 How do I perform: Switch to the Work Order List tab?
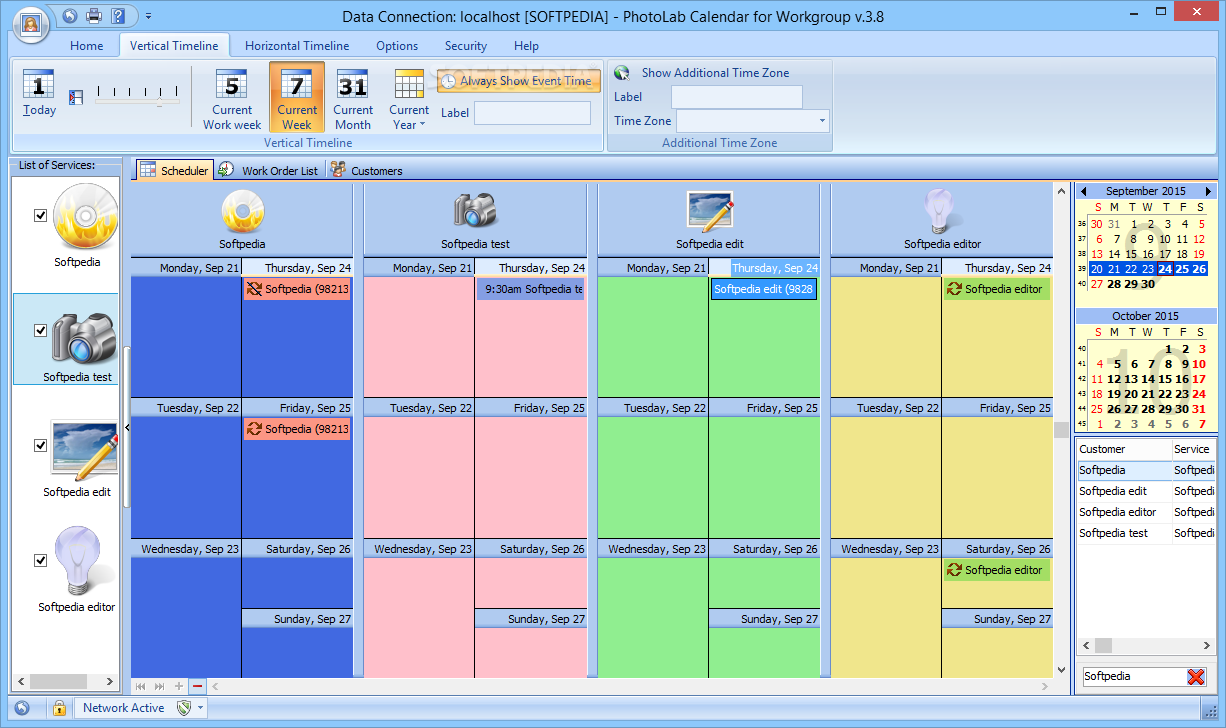click(x=270, y=170)
